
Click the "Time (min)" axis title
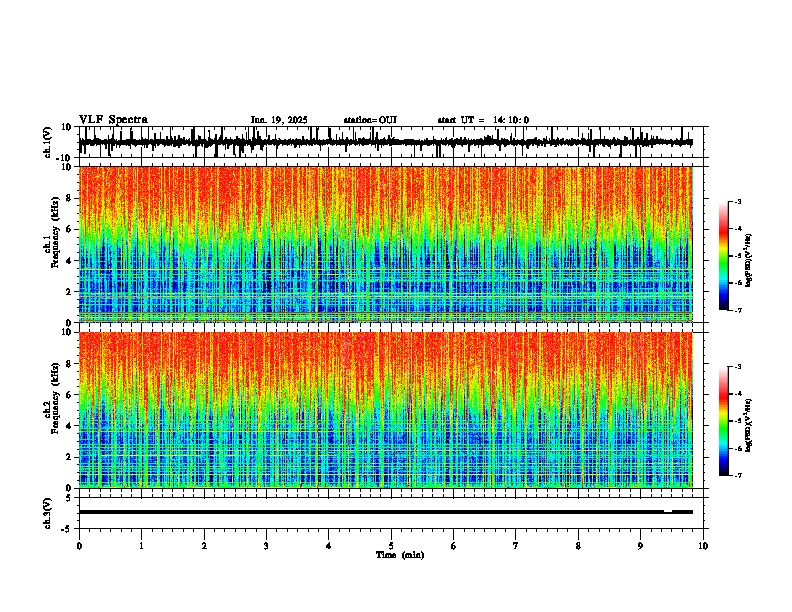[x=400, y=555]
